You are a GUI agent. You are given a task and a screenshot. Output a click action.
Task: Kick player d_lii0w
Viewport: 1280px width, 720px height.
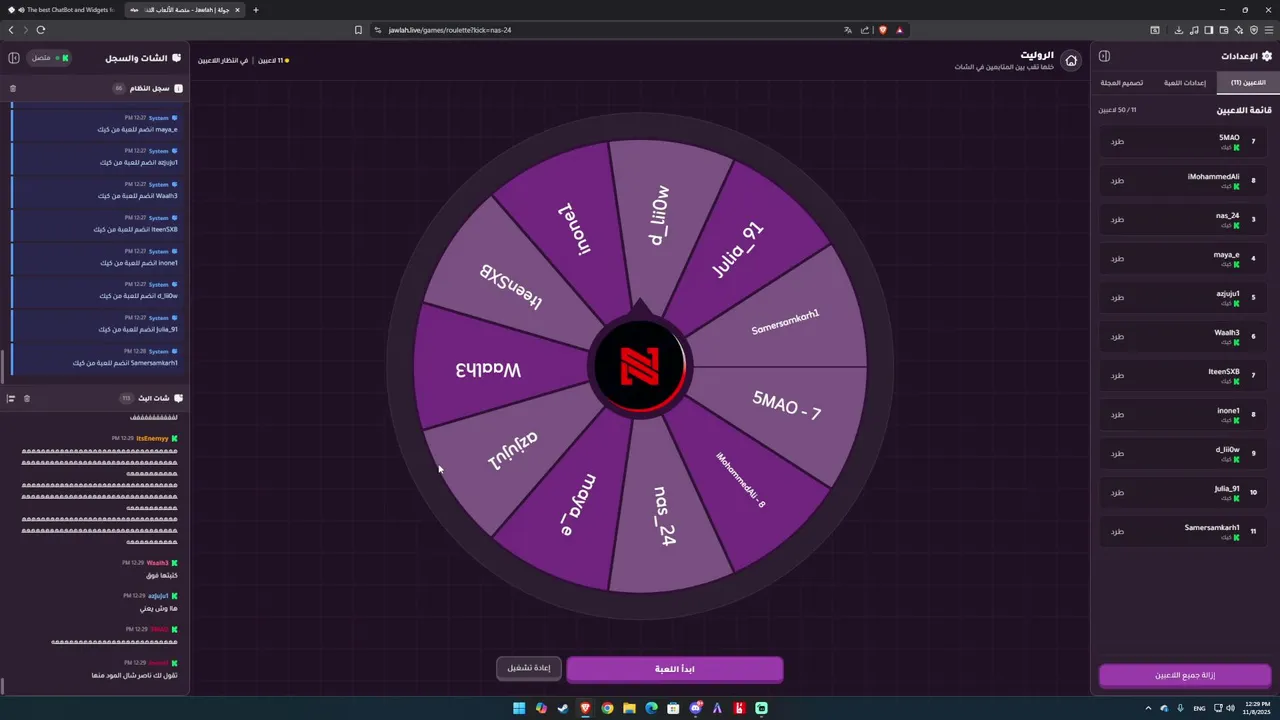pyautogui.click(x=1117, y=453)
